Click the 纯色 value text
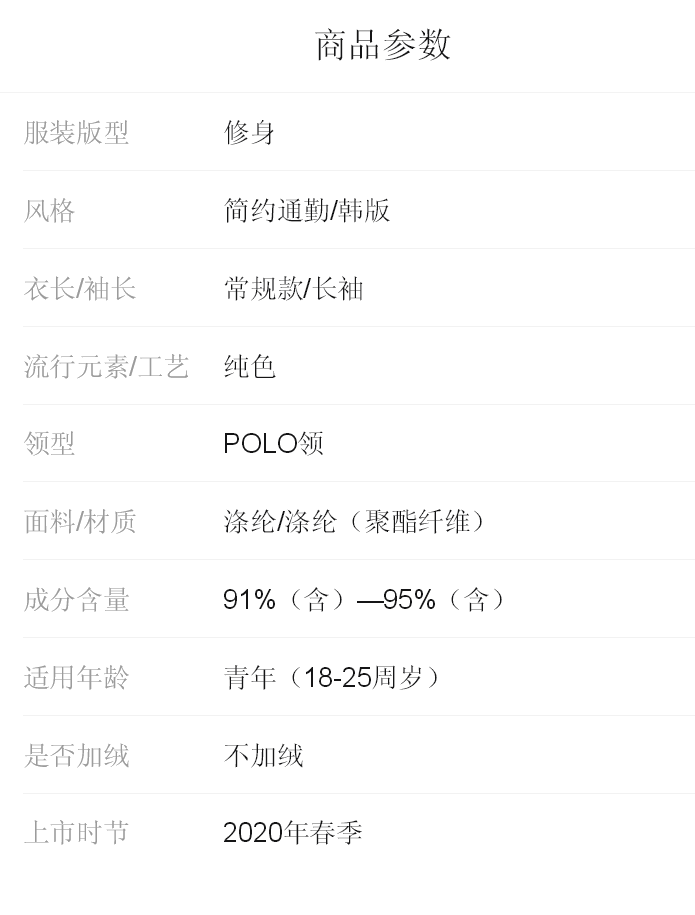Screen dimensions: 695x915 tap(249, 367)
